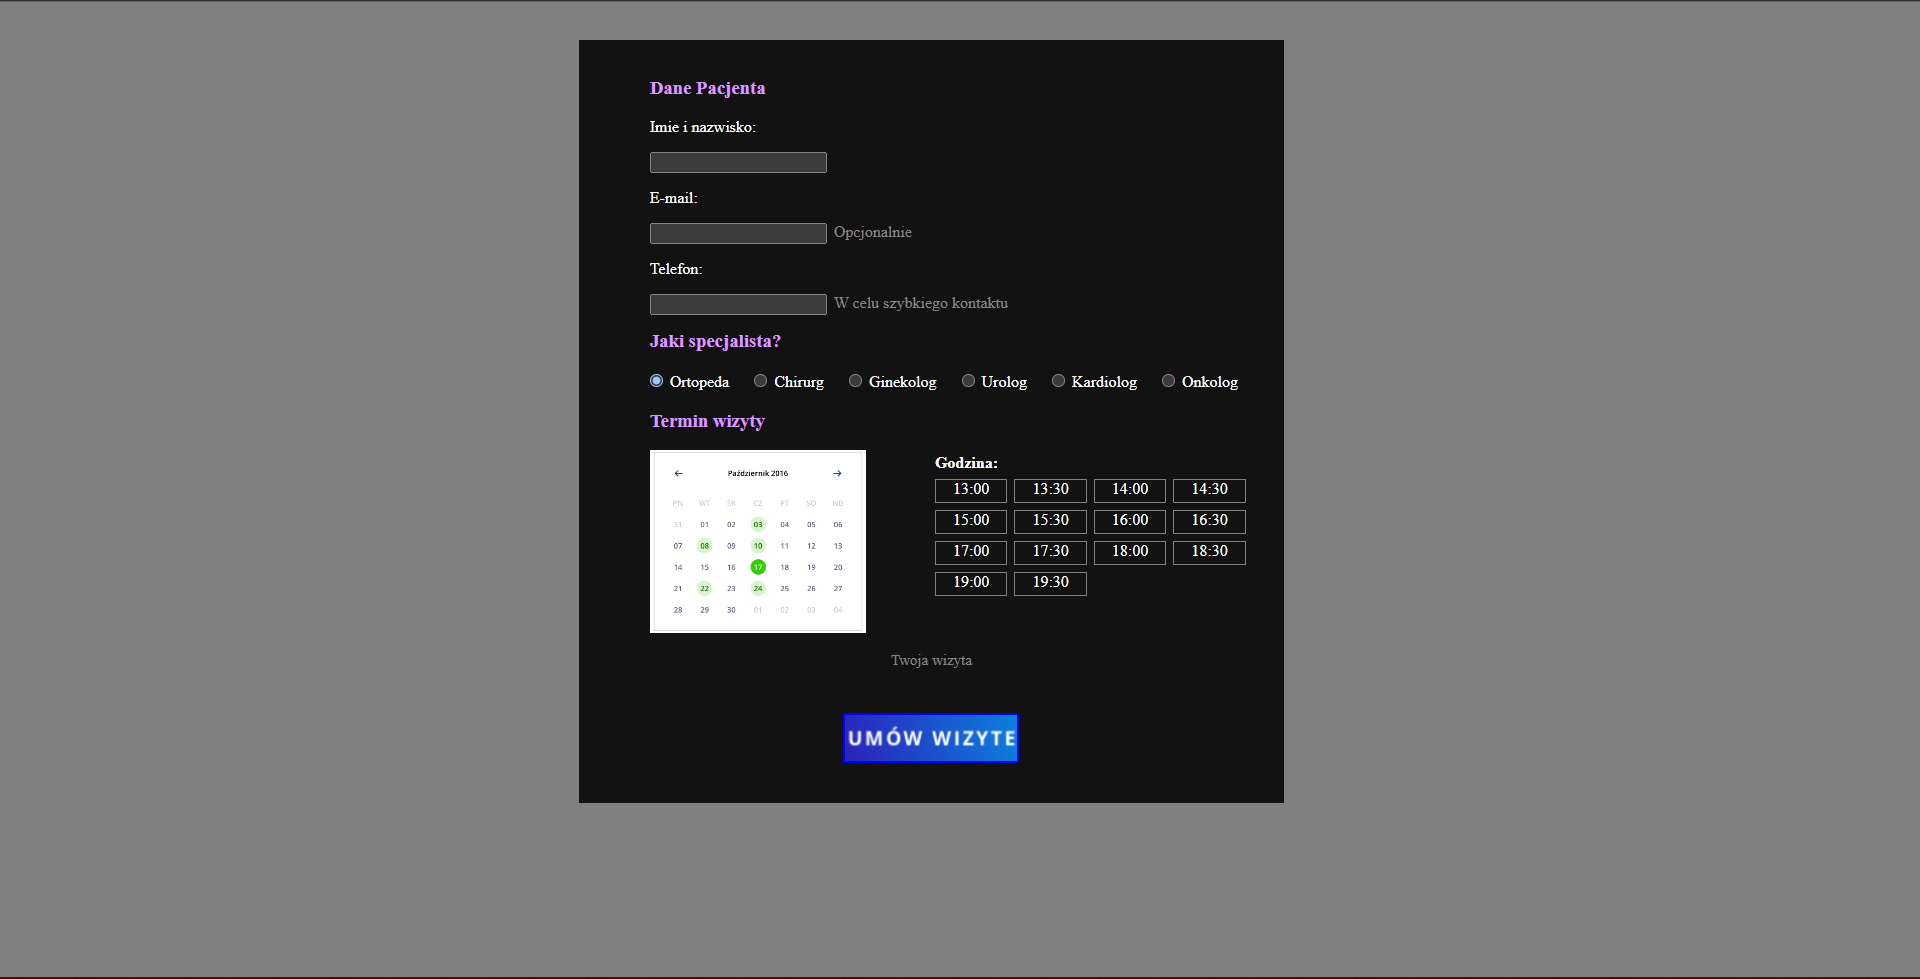Choose Urolog as specialist
The image size is (1920, 979).
968,381
